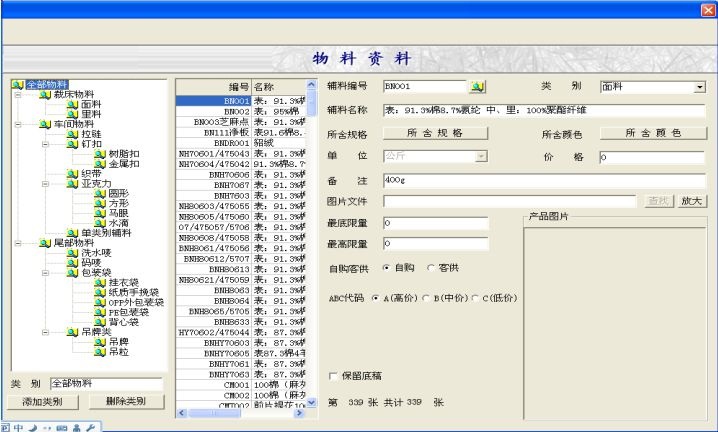Click the folder icon next to 尾部物料

pyautogui.click(x=45, y=243)
